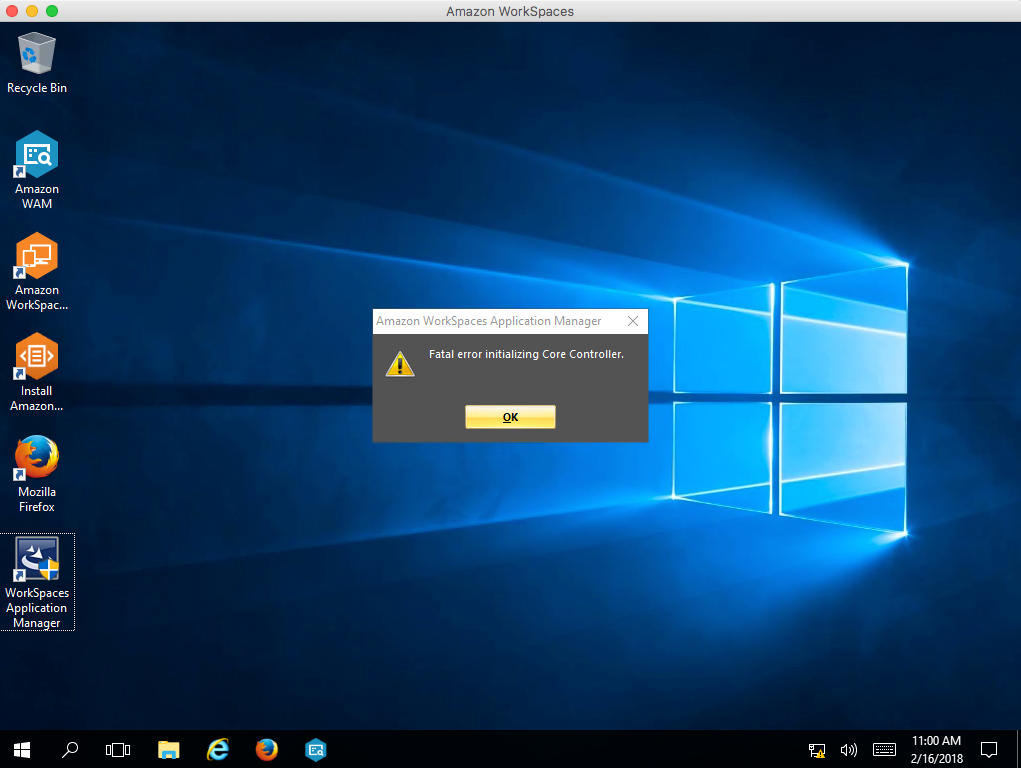Launch Internet Explorer from the taskbar
The width and height of the screenshot is (1021, 768).
[217, 749]
